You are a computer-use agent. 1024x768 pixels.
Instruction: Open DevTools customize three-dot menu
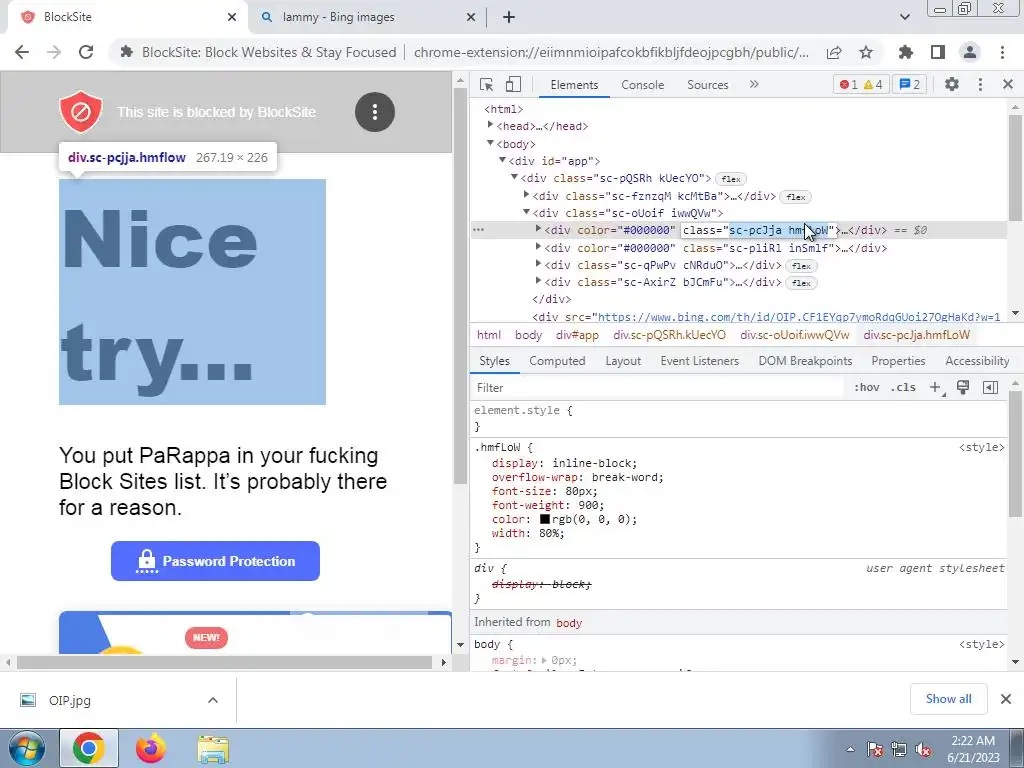(980, 84)
